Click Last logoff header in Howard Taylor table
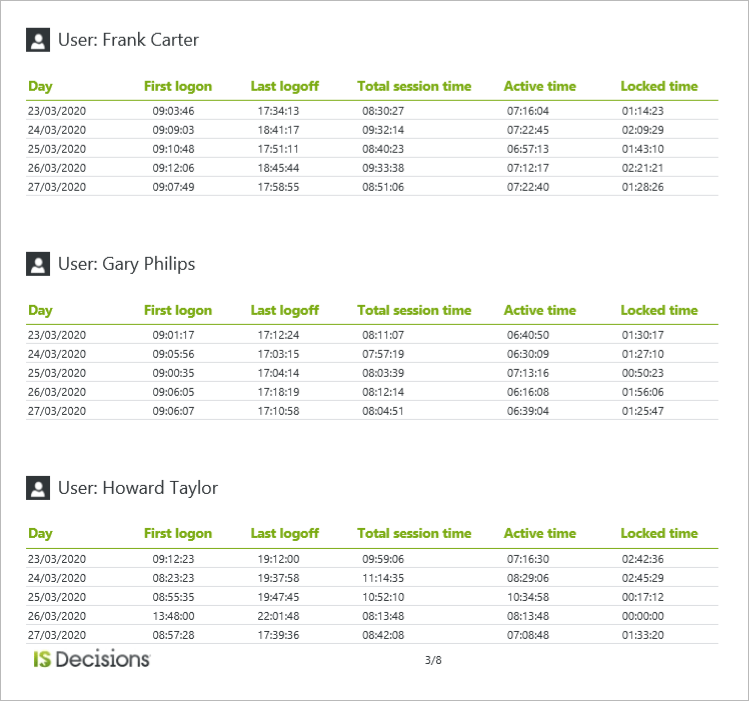This screenshot has height=701, width=749. (x=284, y=533)
